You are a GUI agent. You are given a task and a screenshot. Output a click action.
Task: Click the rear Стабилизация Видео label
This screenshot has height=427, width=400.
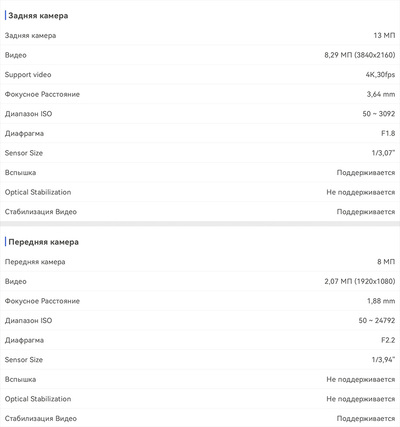pos(41,212)
